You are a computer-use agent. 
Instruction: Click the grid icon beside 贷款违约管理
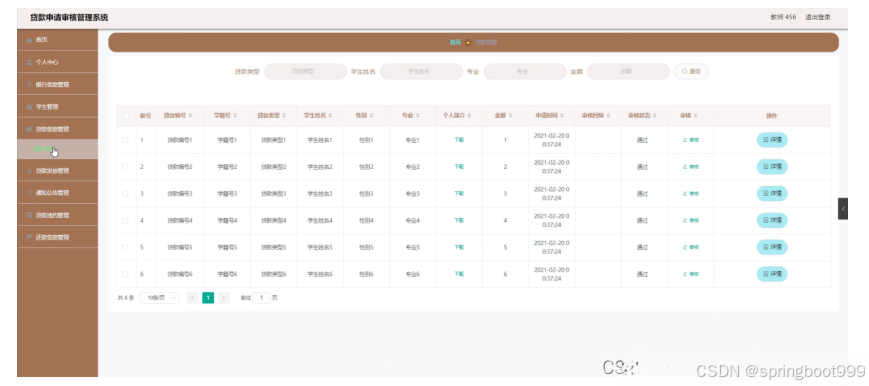click(x=29, y=215)
